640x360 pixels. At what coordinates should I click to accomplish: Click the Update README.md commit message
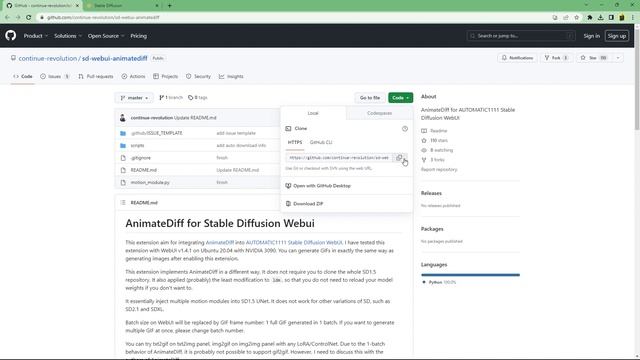coord(195,118)
